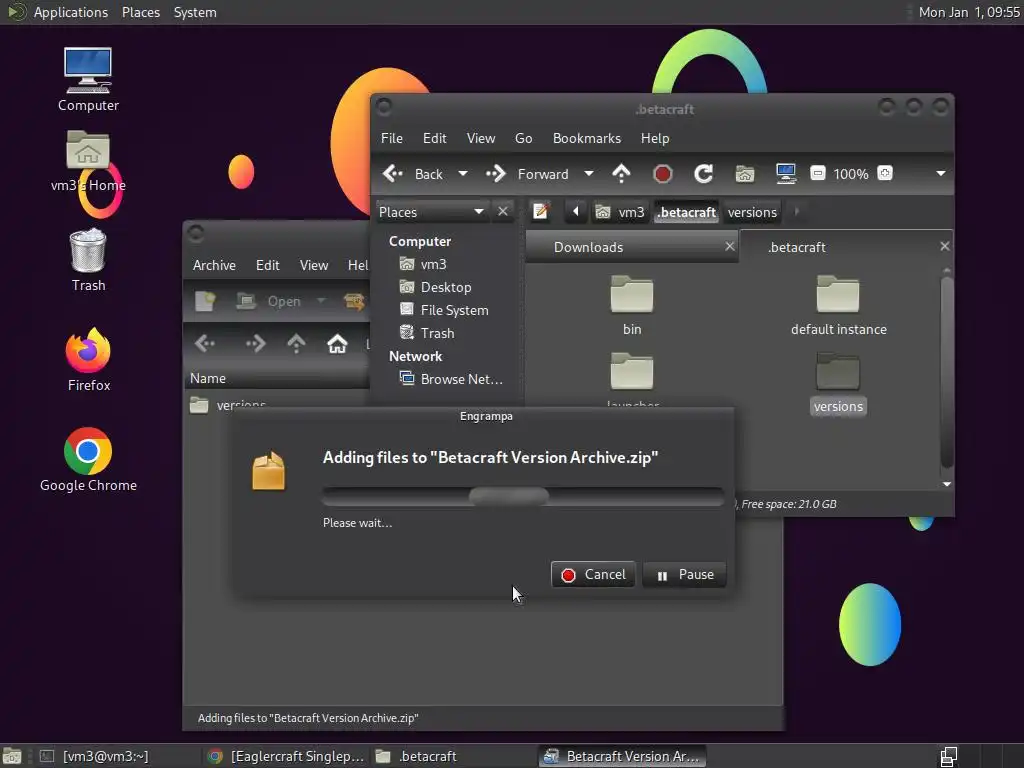Click the archive progress bar
Viewport: 1024px width, 768px height.
click(x=523, y=496)
